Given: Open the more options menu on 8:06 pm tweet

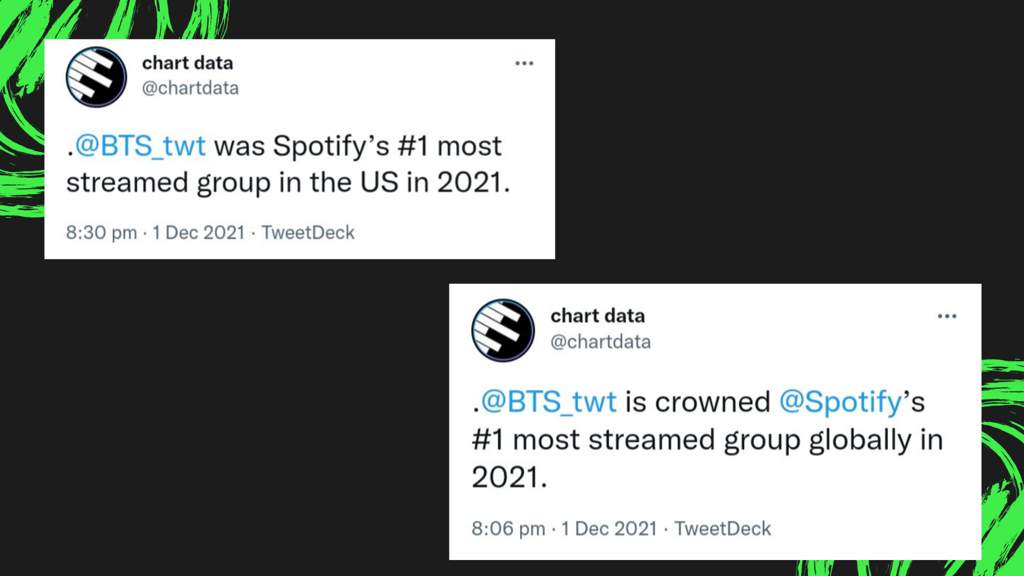Looking at the screenshot, I should (x=946, y=316).
